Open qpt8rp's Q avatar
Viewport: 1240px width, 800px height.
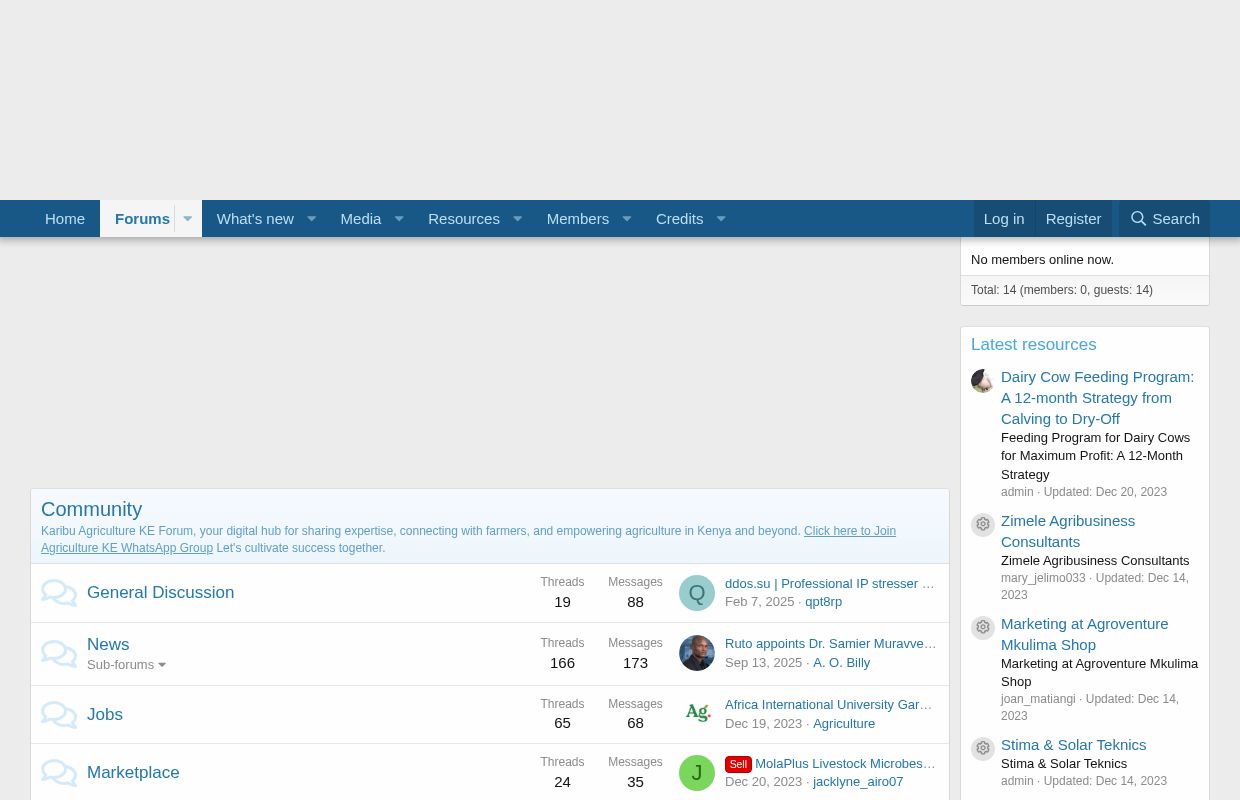click(697, 593)
